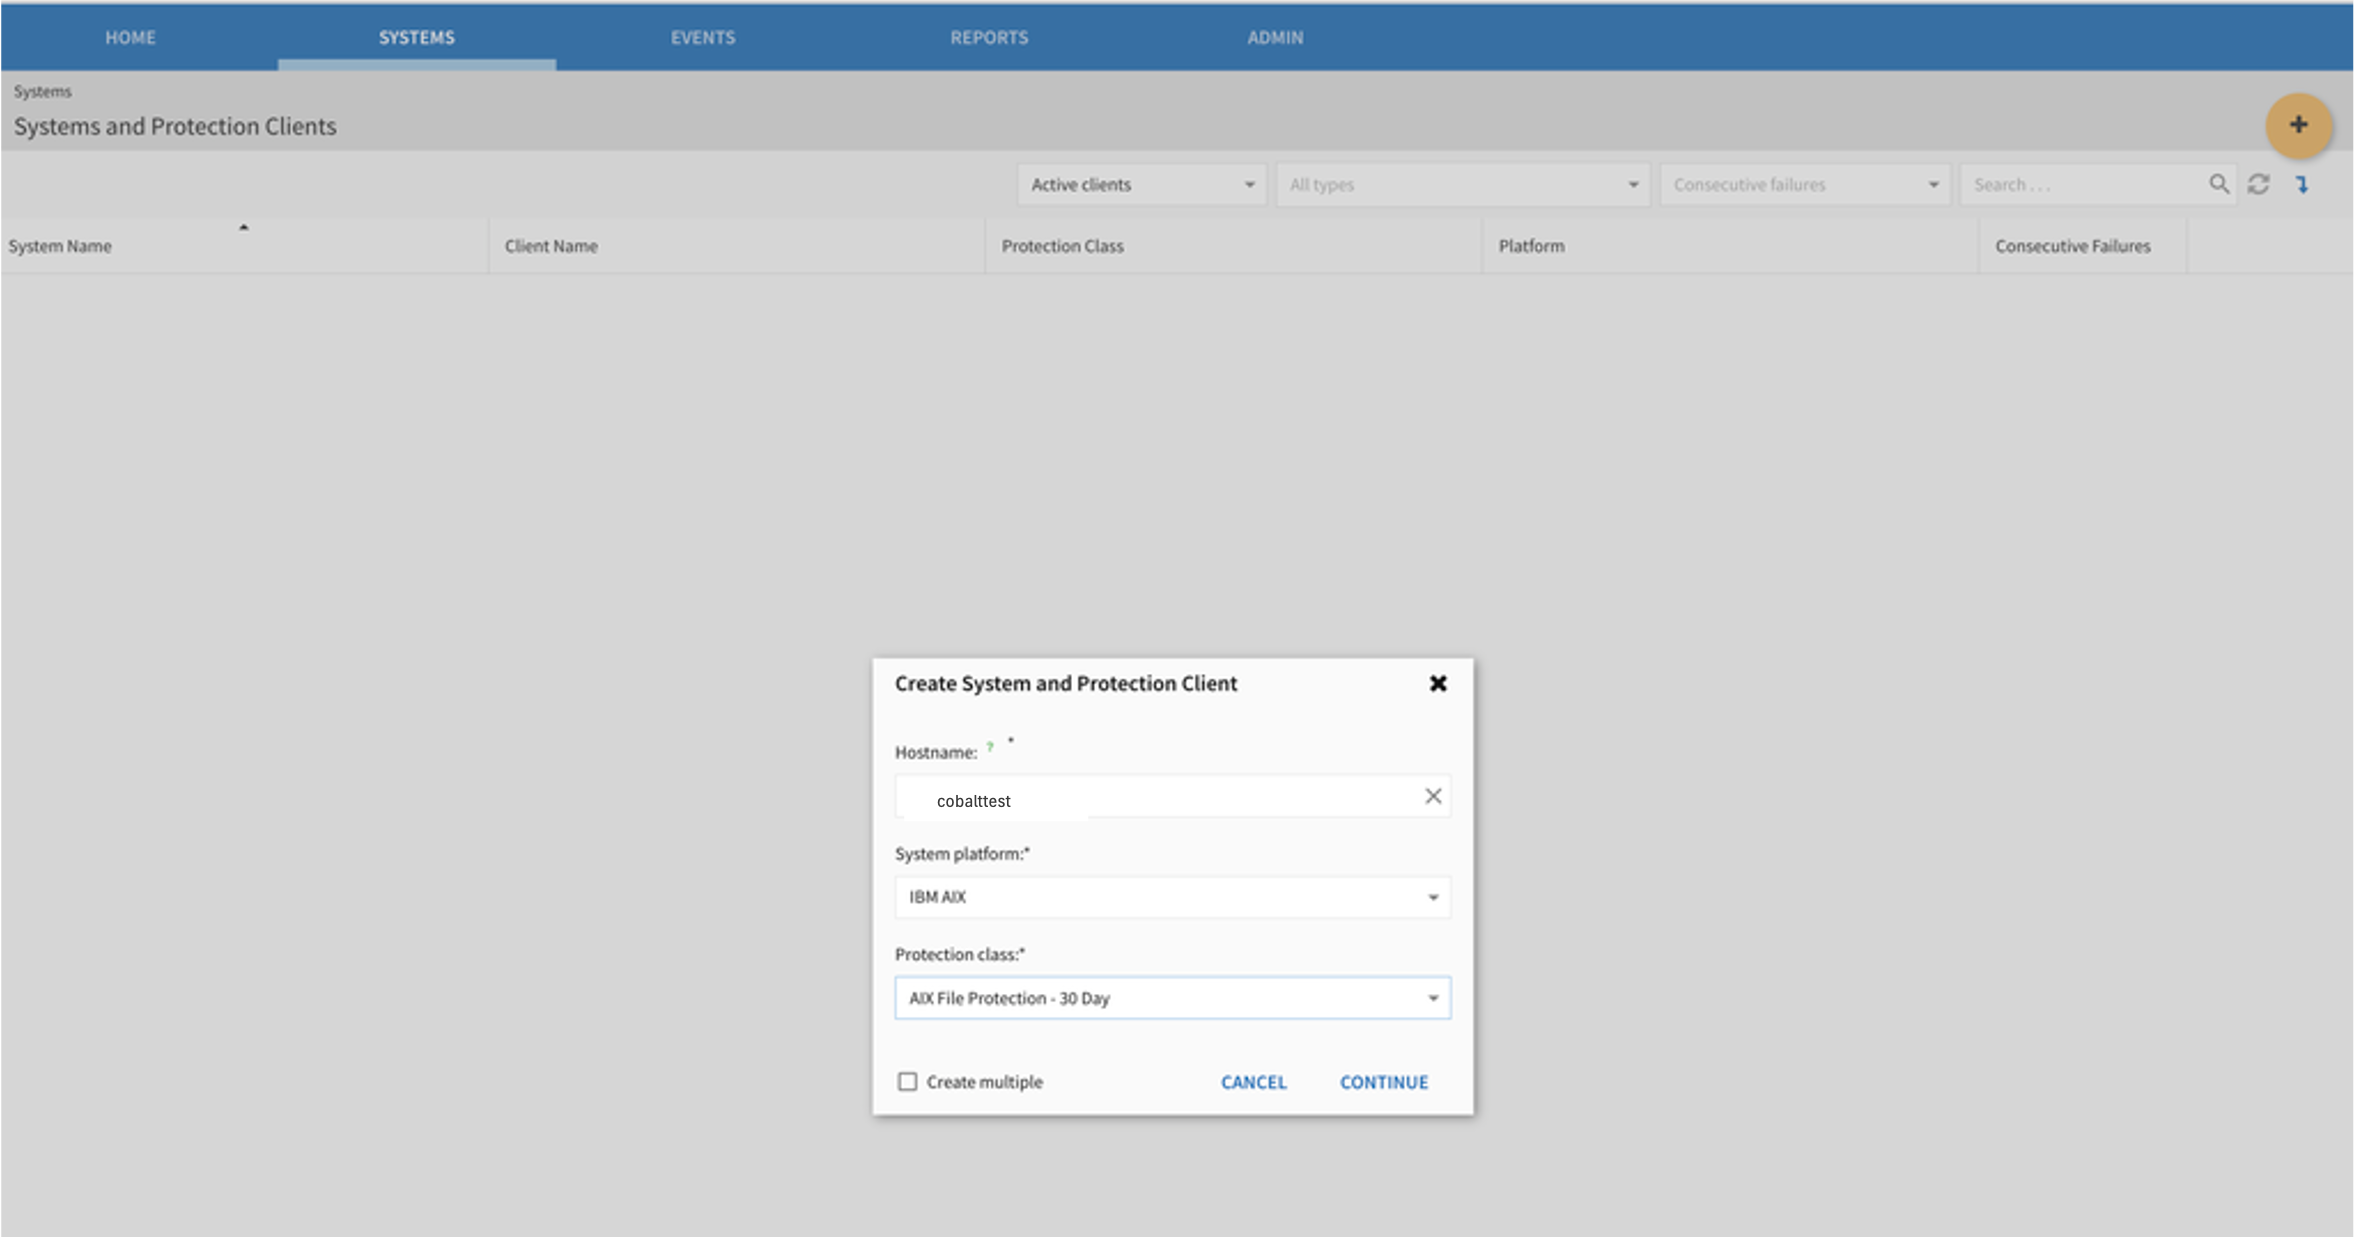Open the Active clients dropdown
2355x1237 pixels.
pyautogui.click(x=1141, y=184)
